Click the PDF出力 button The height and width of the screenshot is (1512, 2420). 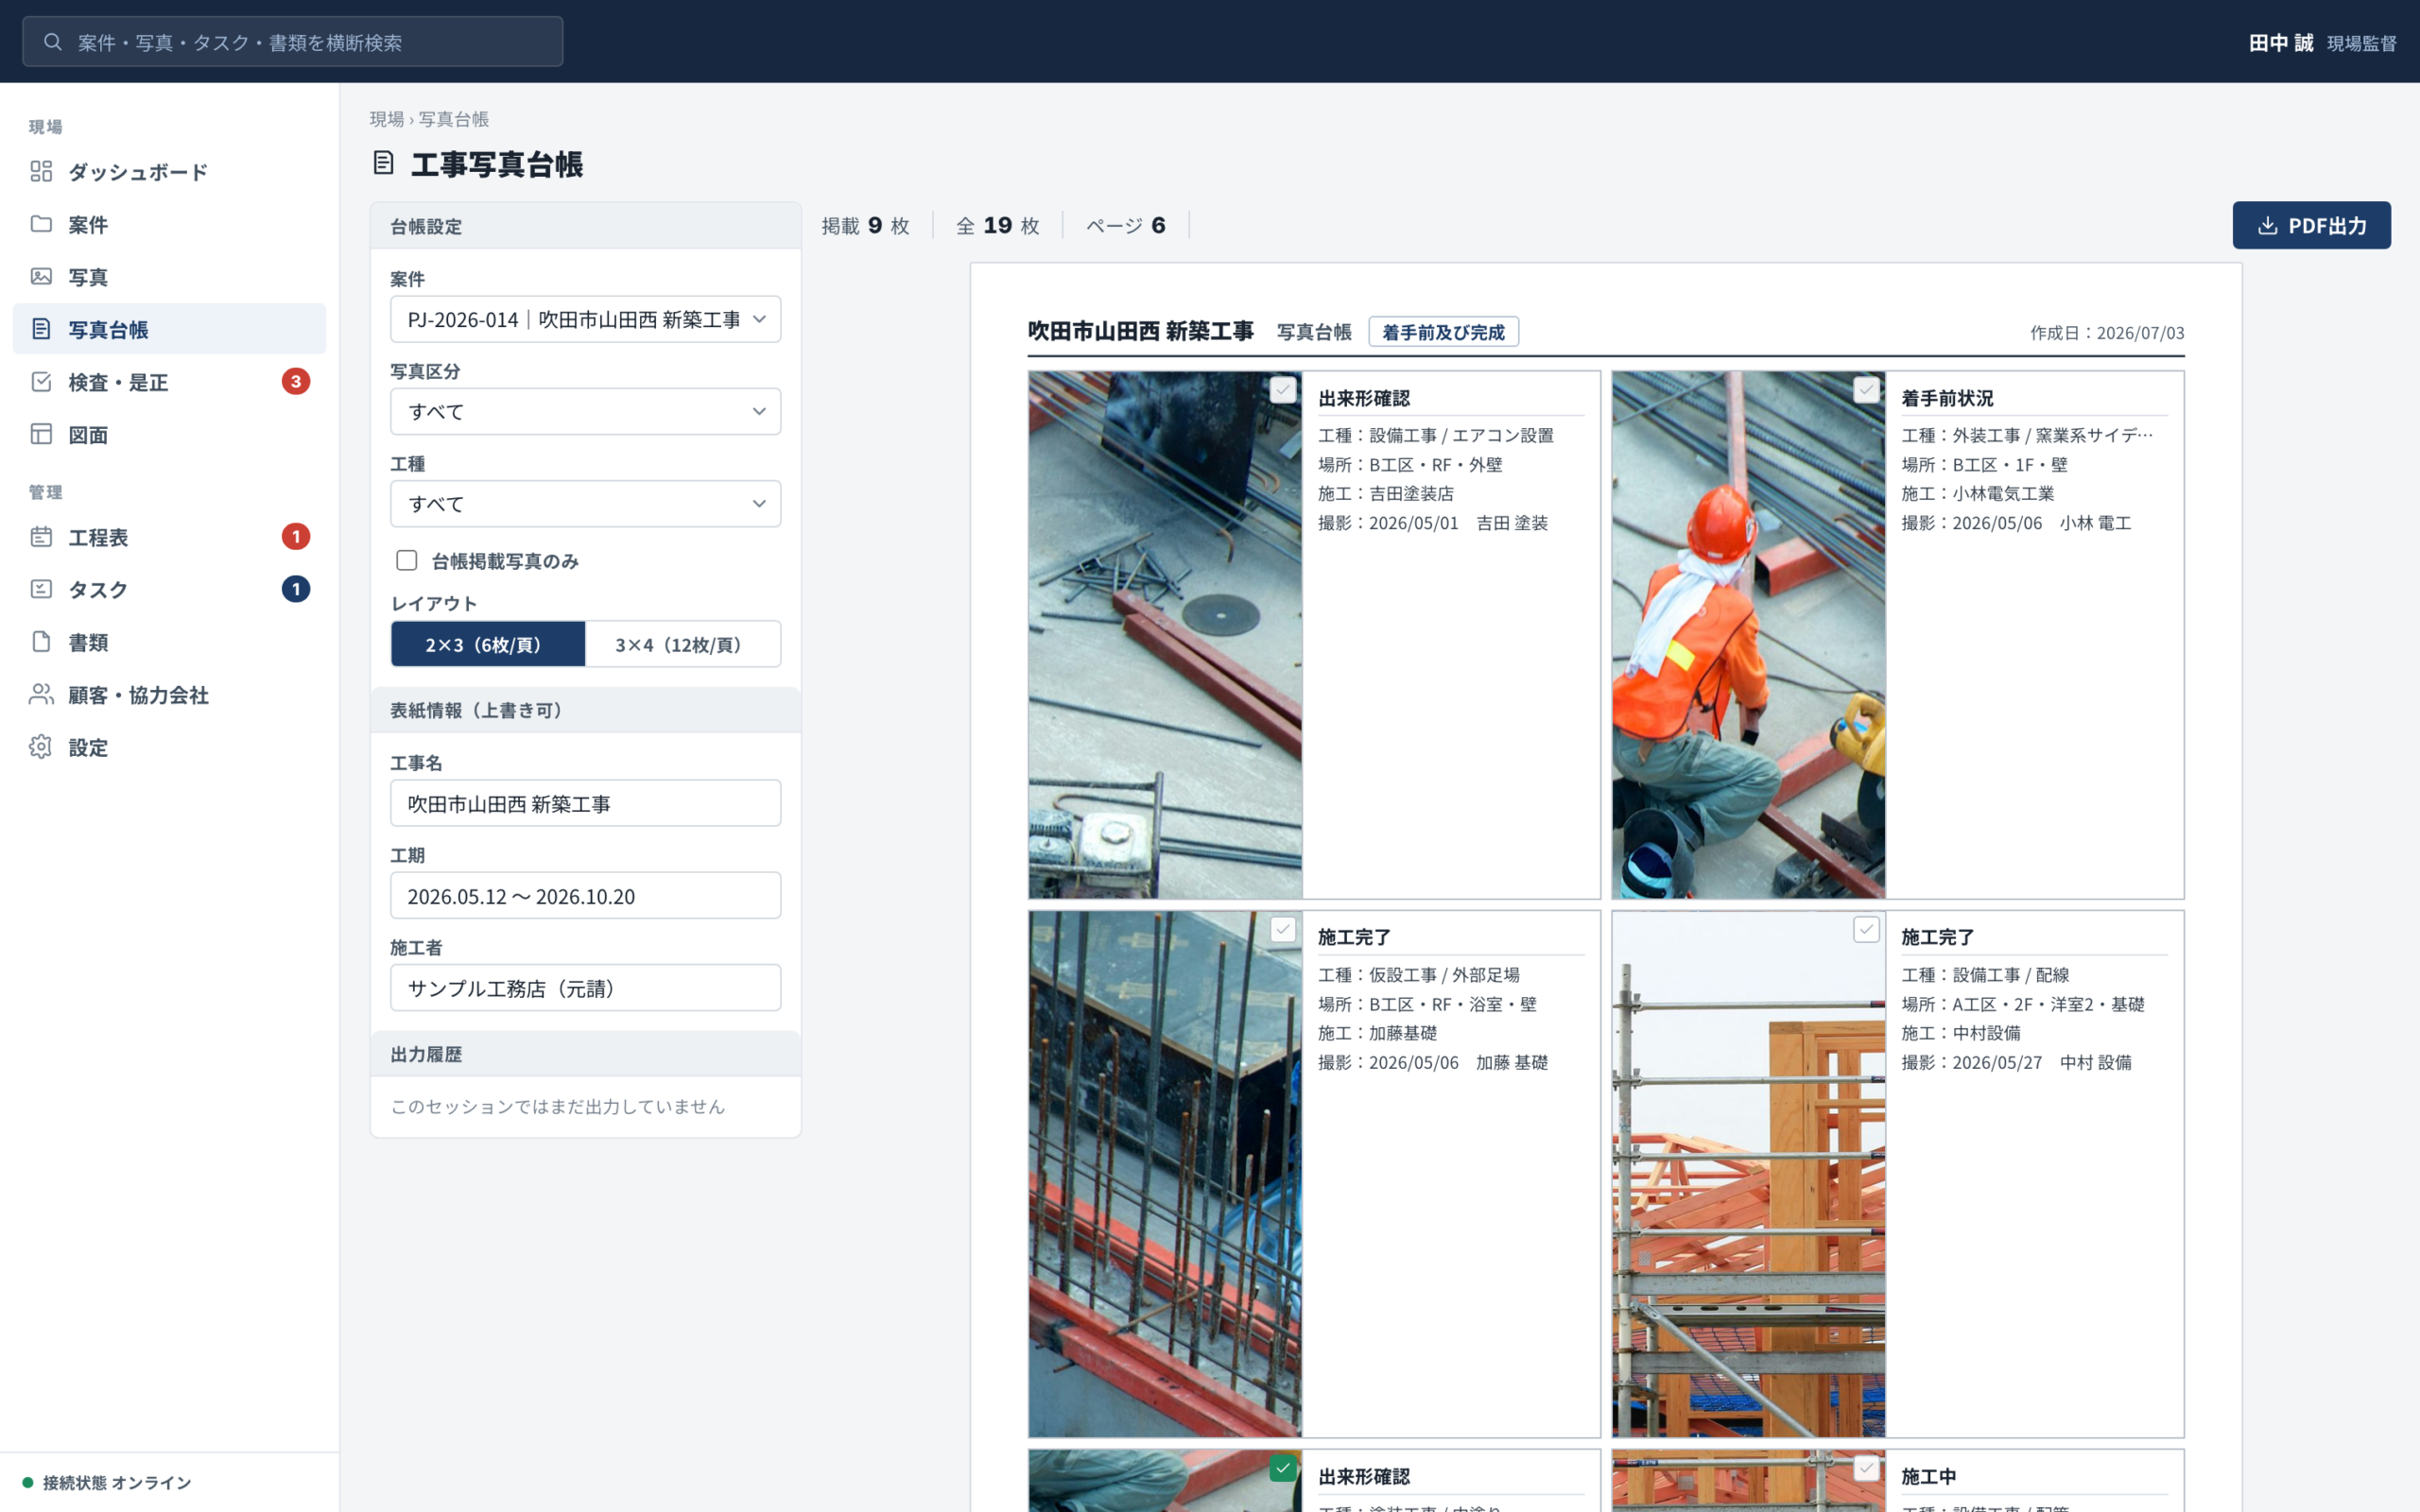tap(2311, 225)
